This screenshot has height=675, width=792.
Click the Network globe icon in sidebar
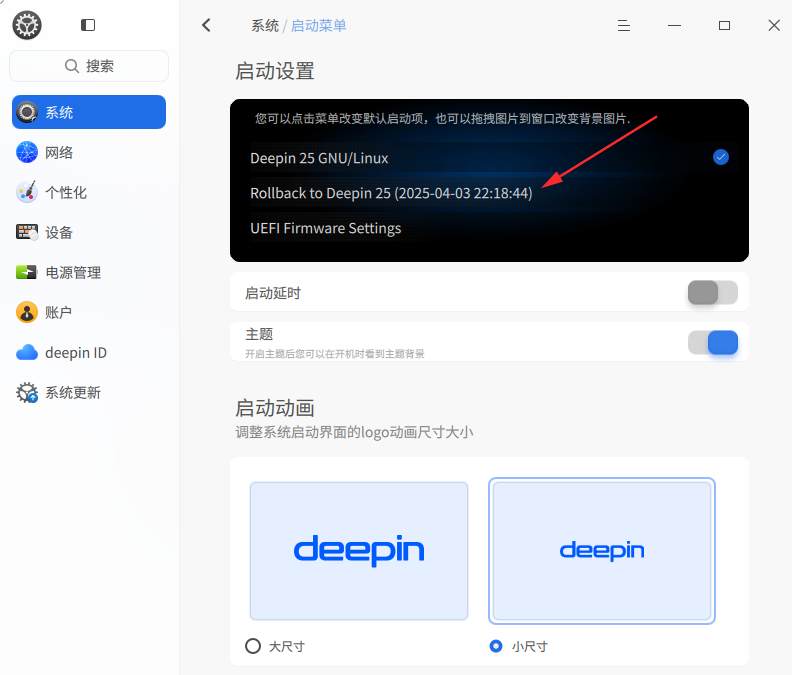tap(27, 152)
